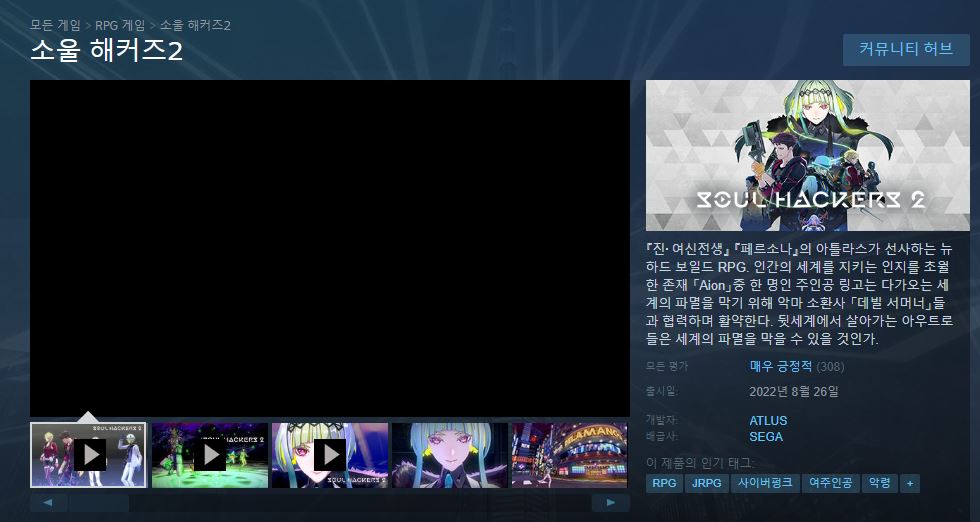Select the RPG popular tag

pyautogui.click(x=664, y=483)
